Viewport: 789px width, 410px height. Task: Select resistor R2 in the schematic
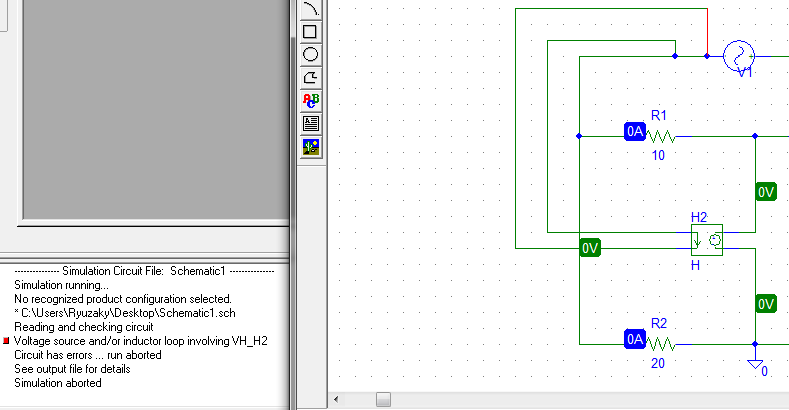coord(661,343)
